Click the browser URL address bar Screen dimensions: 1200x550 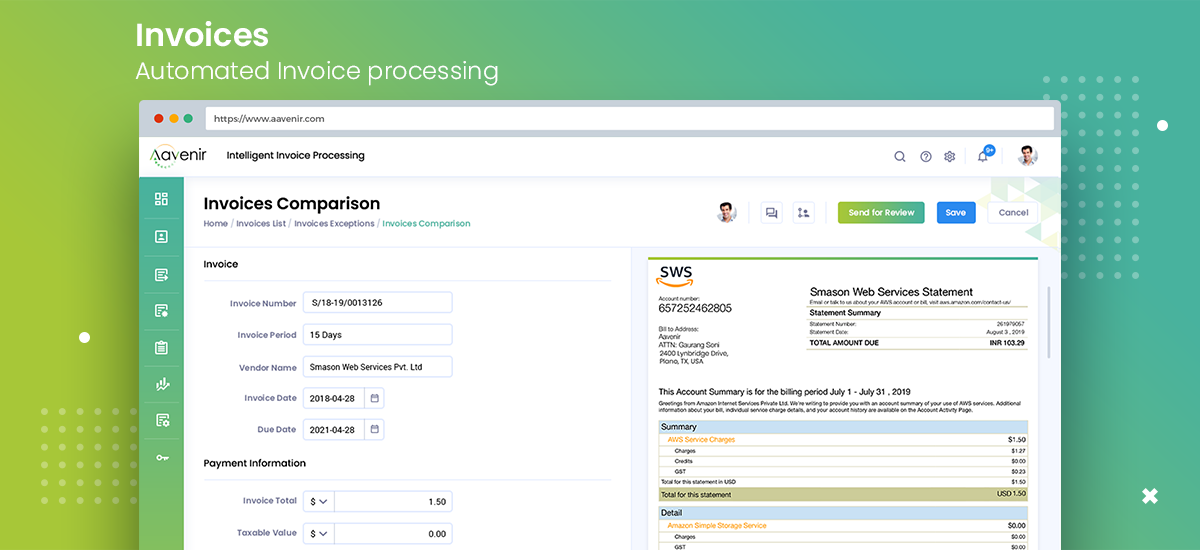coord(629,118)
